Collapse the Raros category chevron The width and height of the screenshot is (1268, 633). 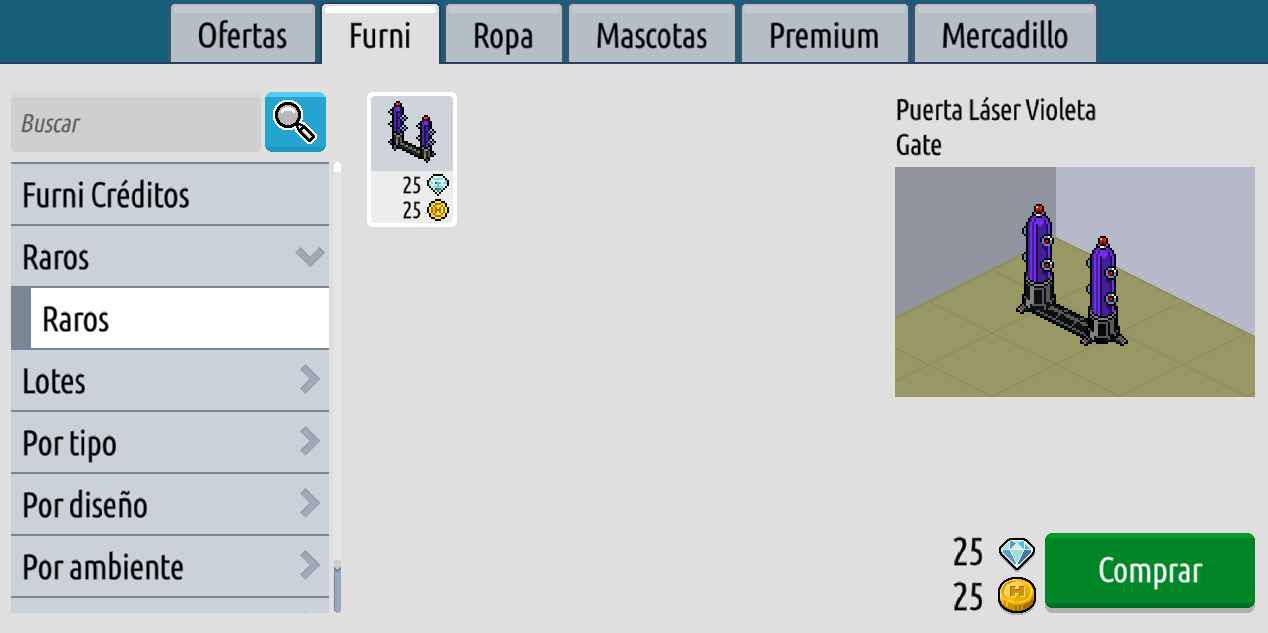pyautogui.click(x=310, y=257)
